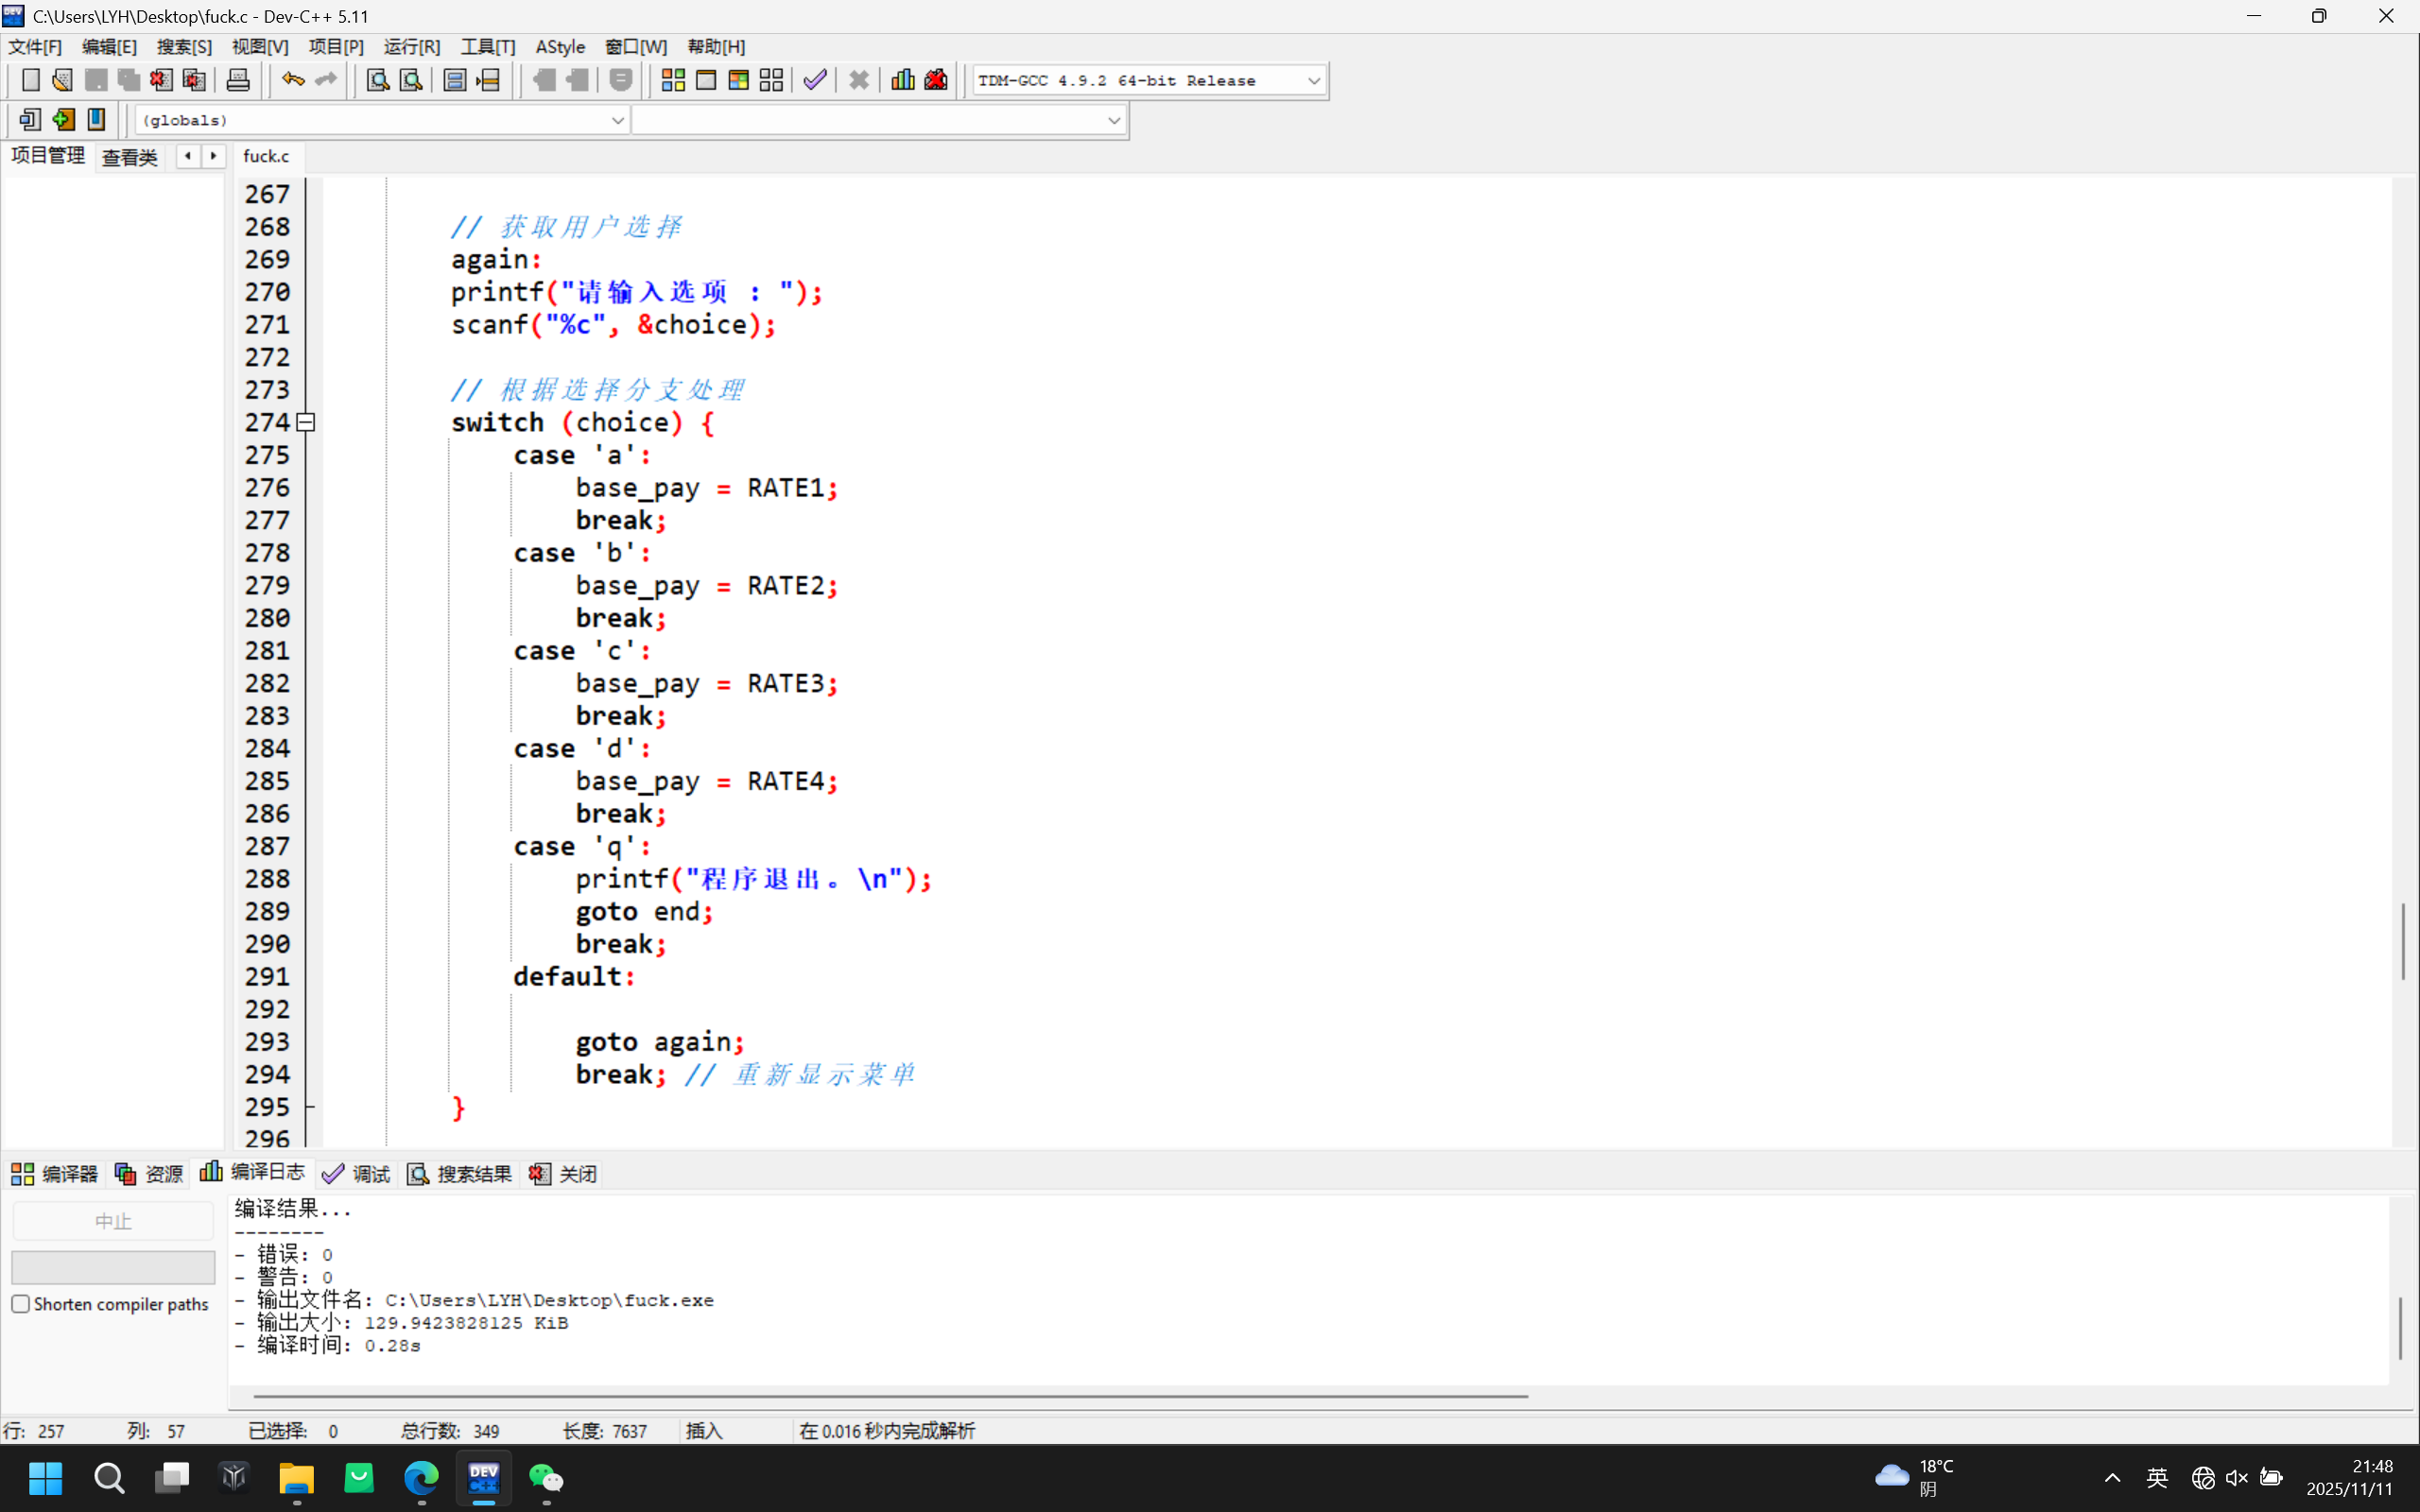Click the Find magnifier toolbar icon
Screen dimensions: 2420x1512
coord(377,80)
